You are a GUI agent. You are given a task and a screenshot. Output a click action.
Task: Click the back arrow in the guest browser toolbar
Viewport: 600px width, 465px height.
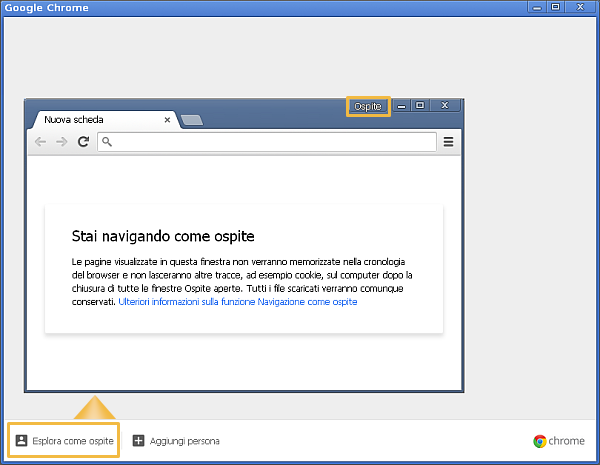40,142
